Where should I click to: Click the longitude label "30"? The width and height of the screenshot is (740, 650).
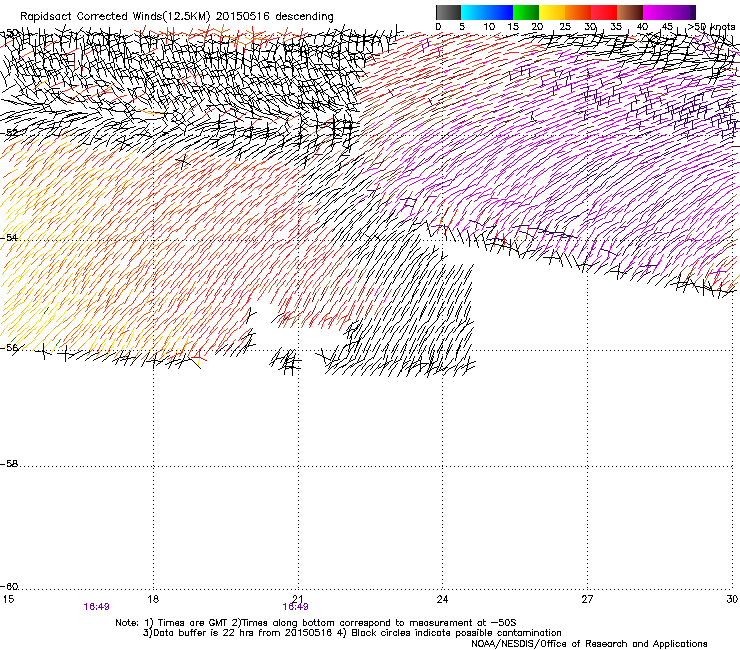point(732,599)
